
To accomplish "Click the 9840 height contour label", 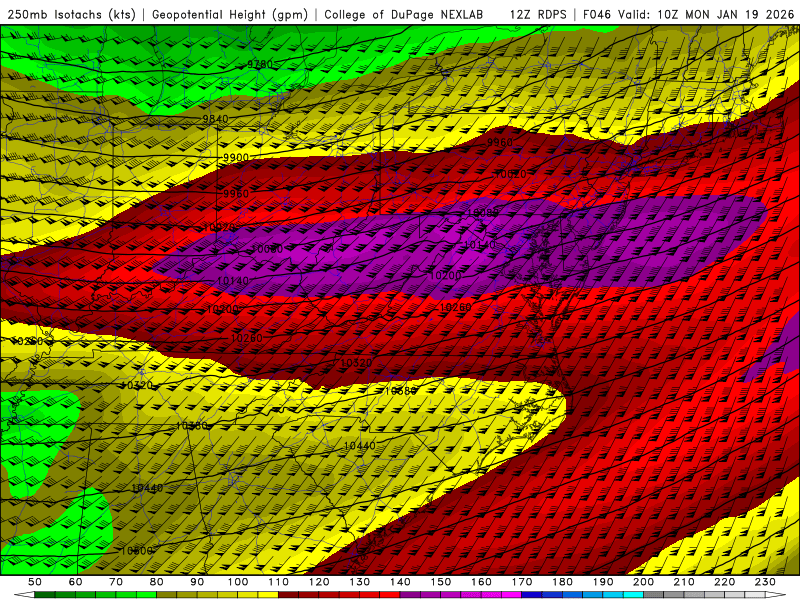I will pyautogui.click(x=215, y=119).
